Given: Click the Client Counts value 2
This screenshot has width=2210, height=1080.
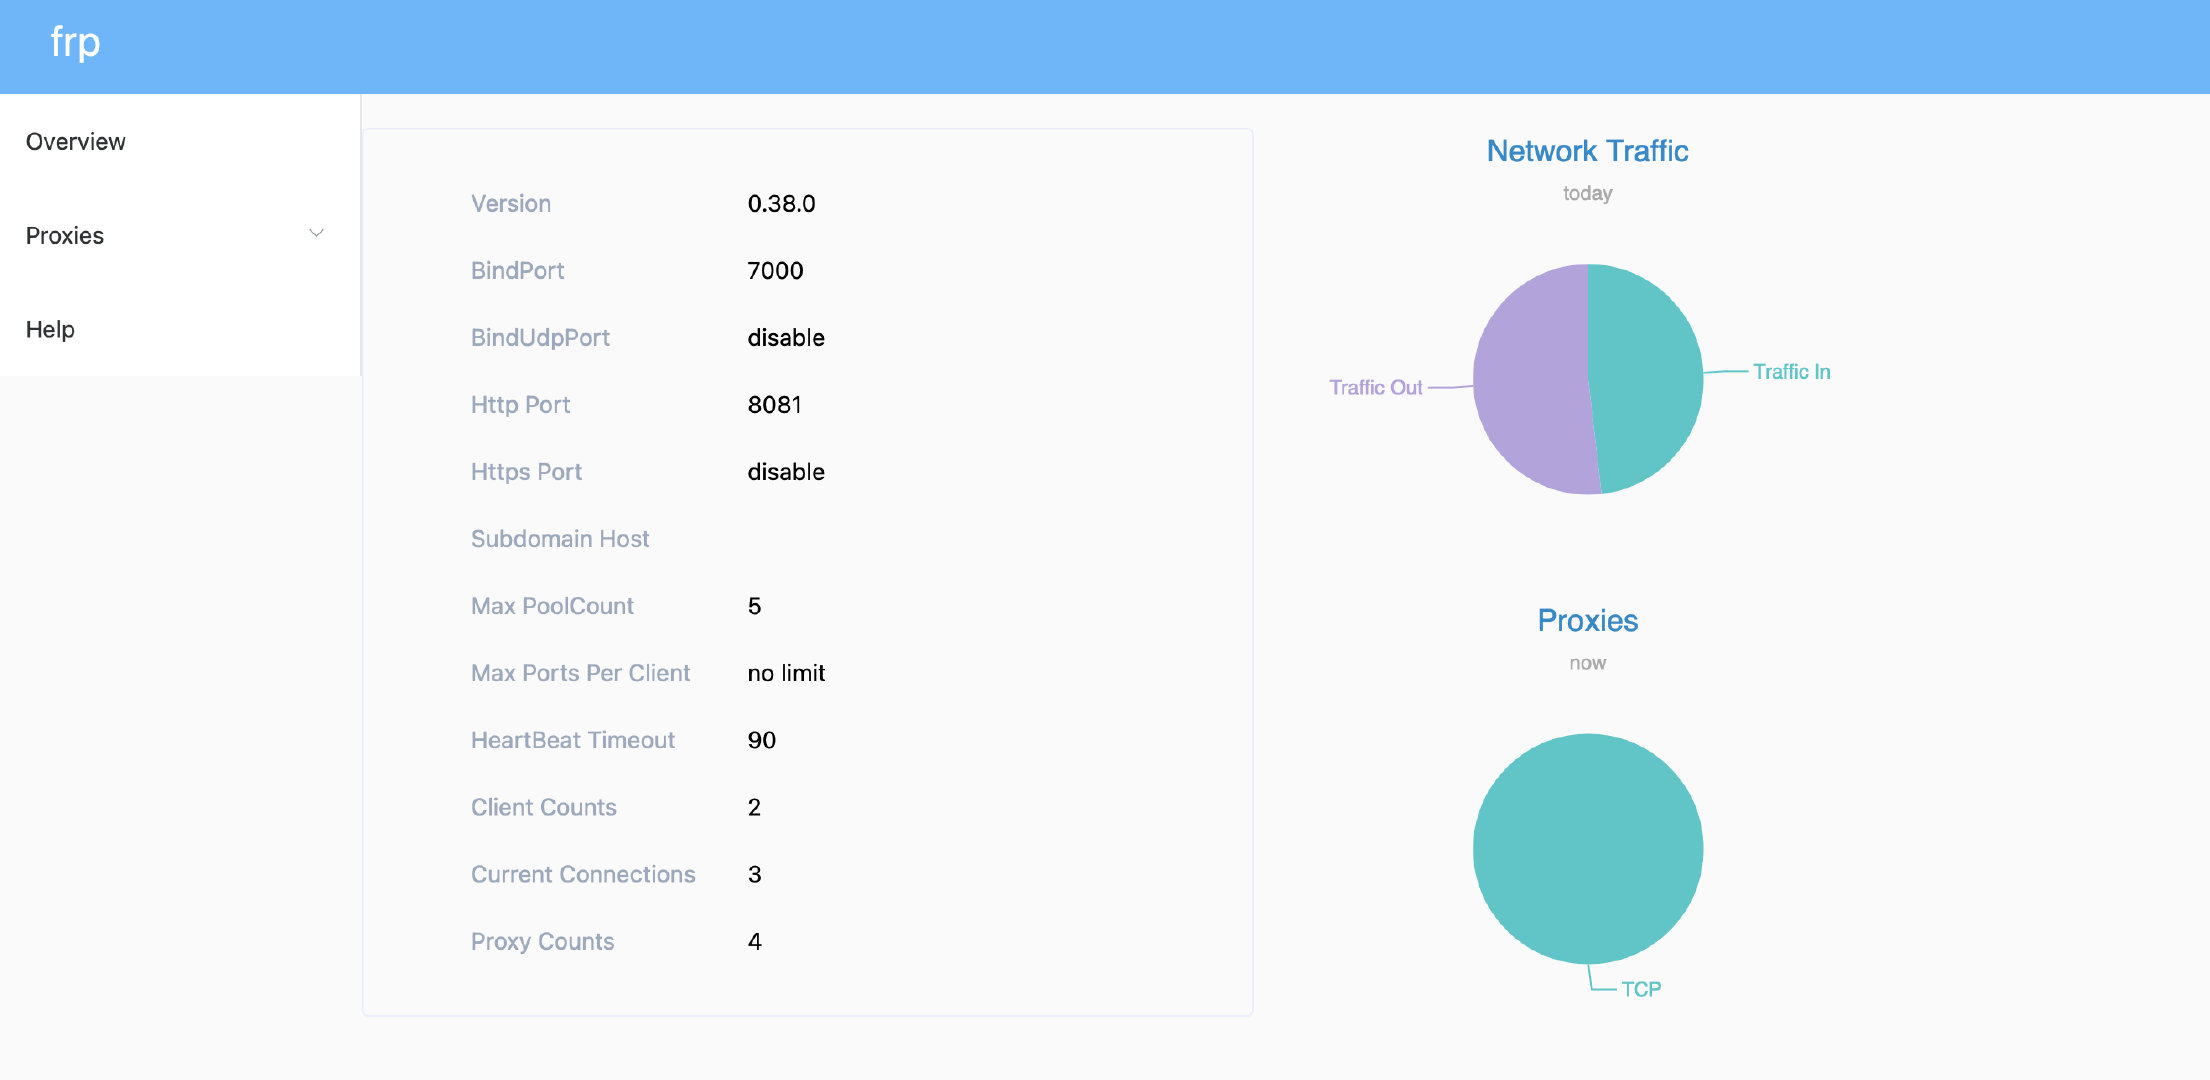Looking at the screenshot, I should point(755,807).
